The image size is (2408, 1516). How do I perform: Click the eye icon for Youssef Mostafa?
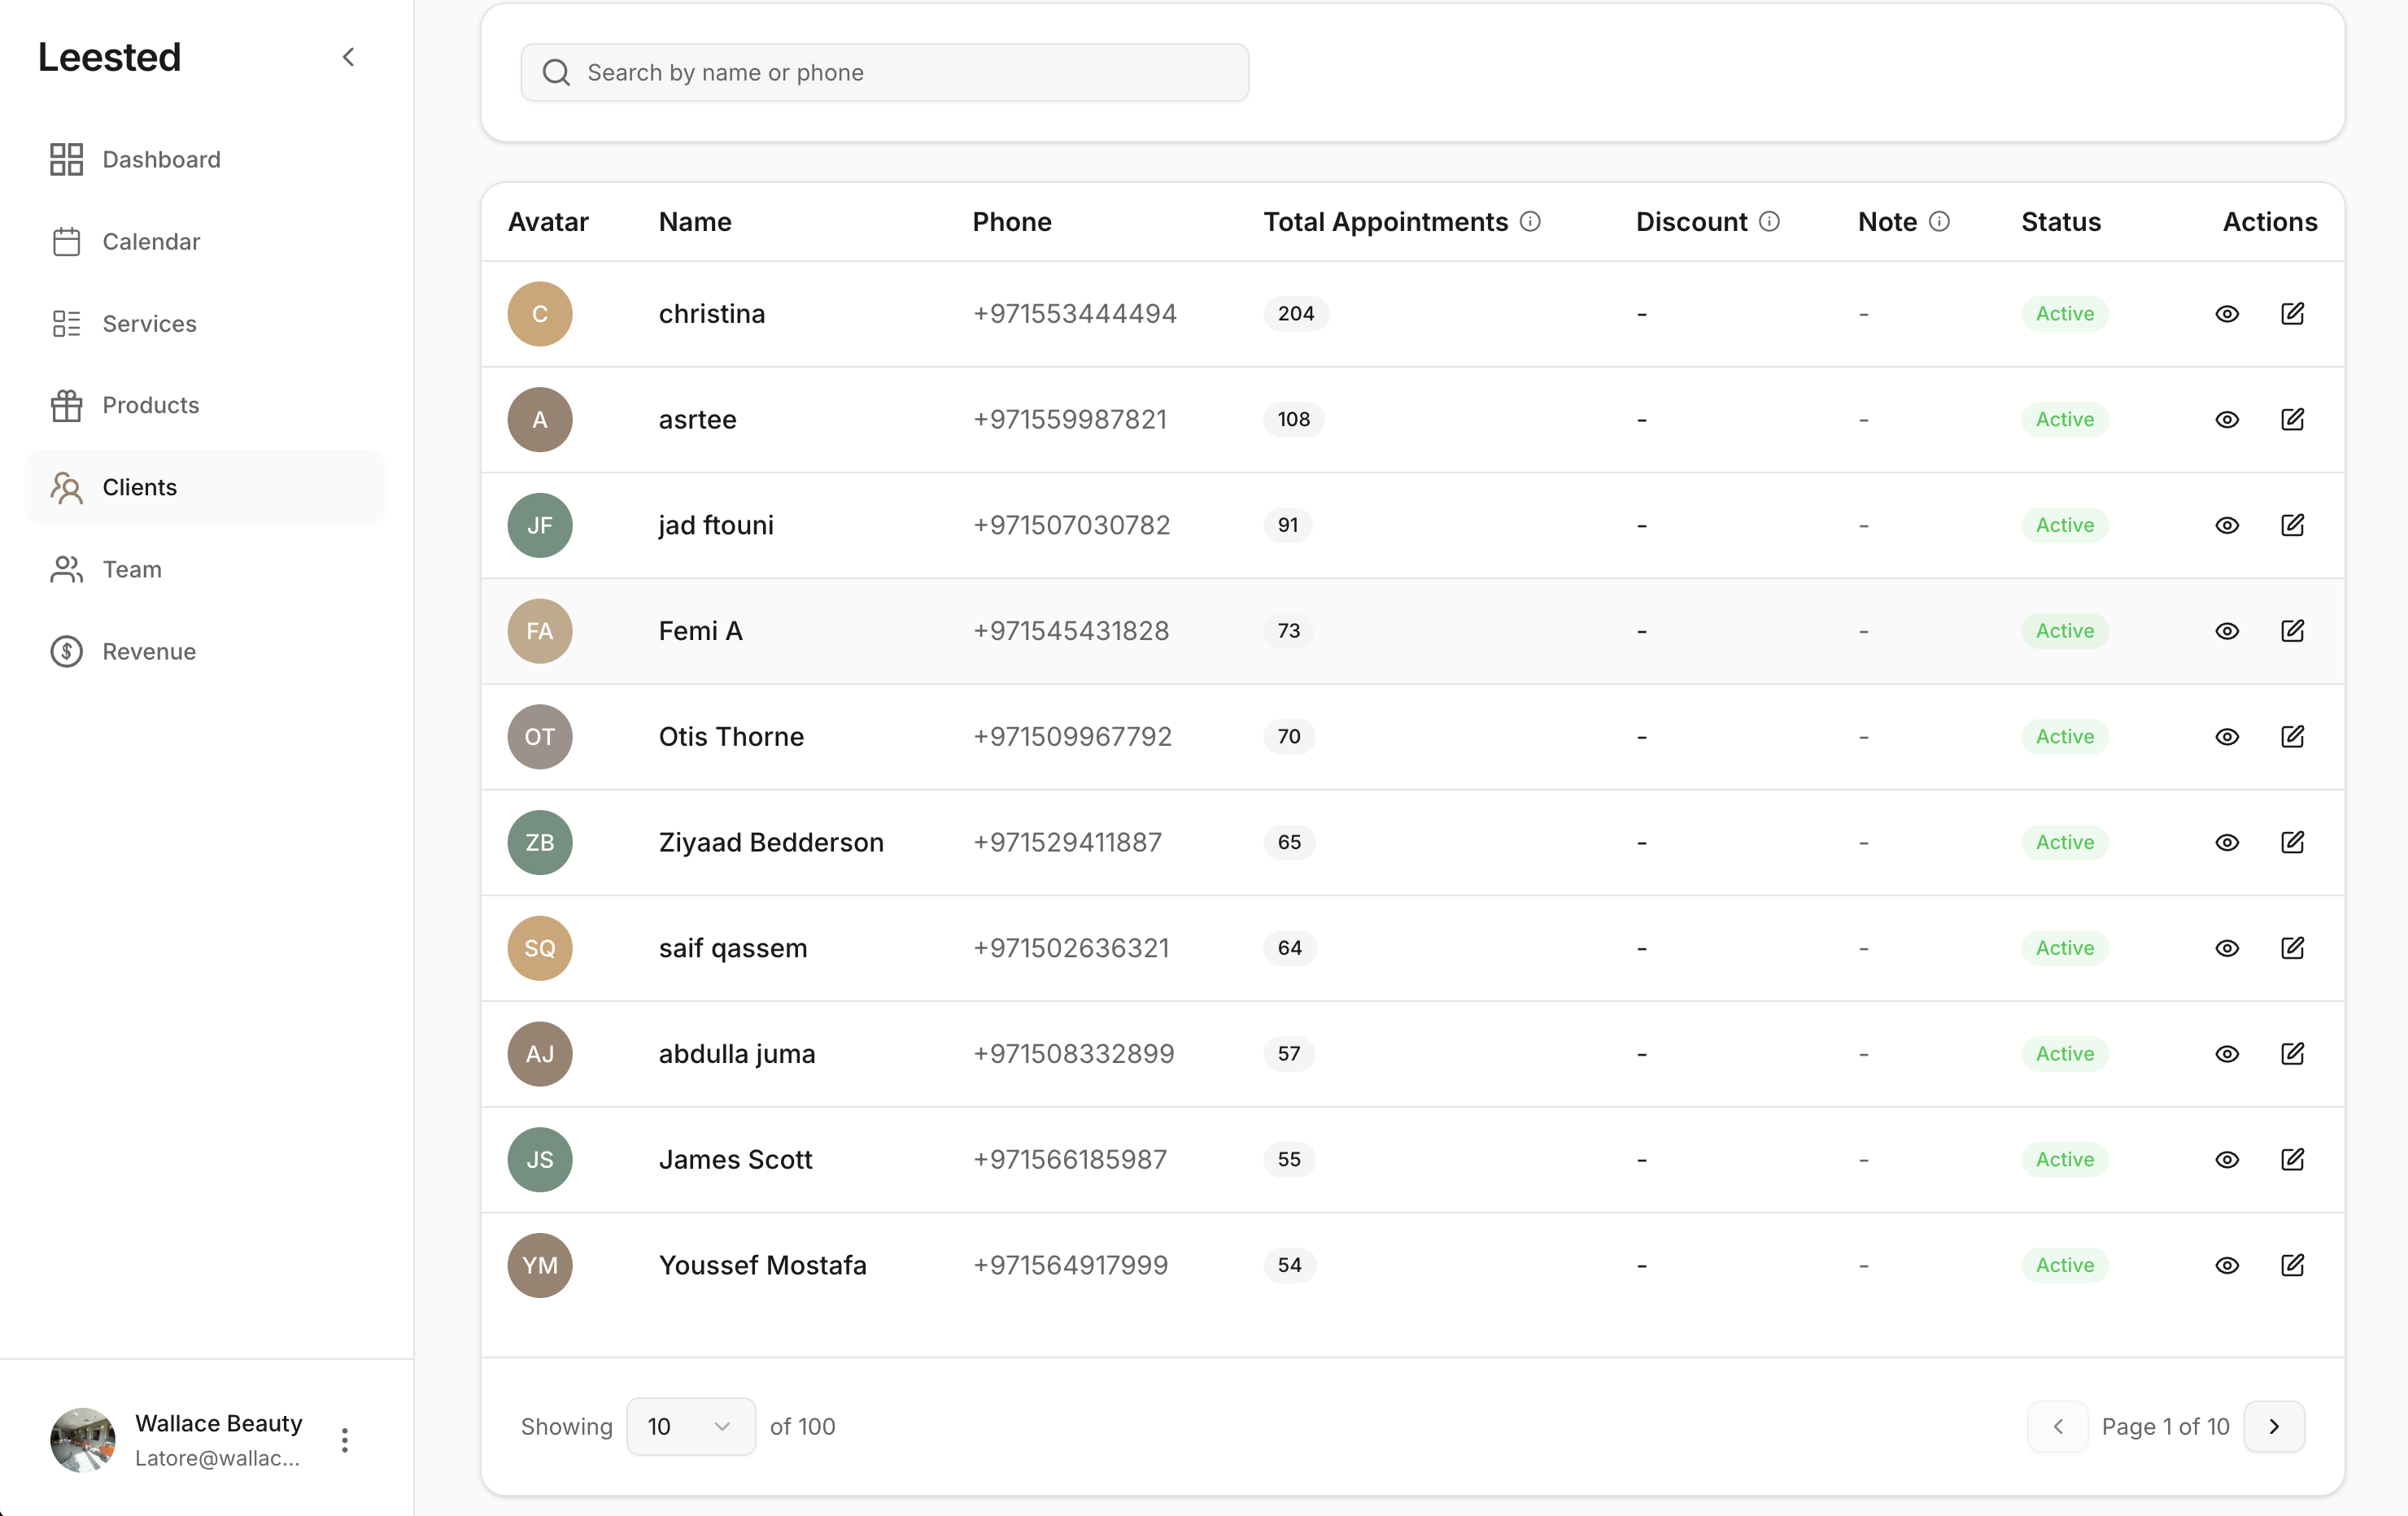click(x=2227, y=1265)
